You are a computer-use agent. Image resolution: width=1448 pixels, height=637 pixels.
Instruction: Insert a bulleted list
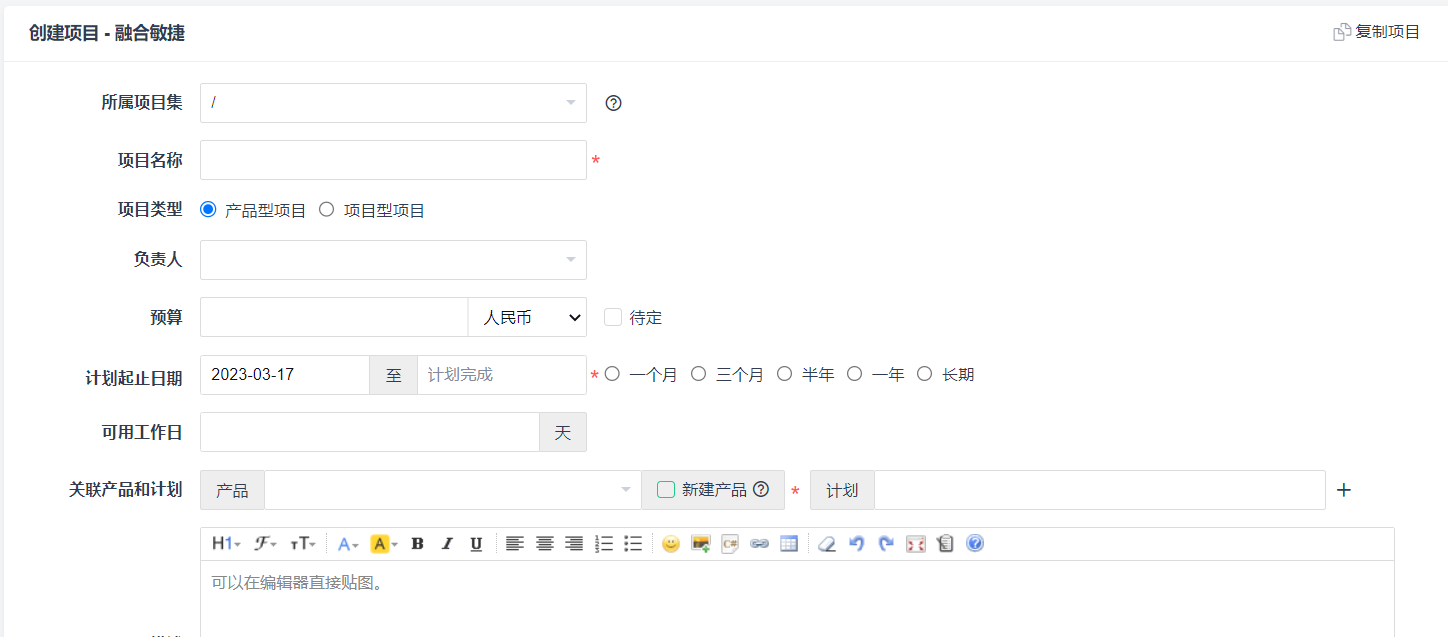(x=633, y=544)
